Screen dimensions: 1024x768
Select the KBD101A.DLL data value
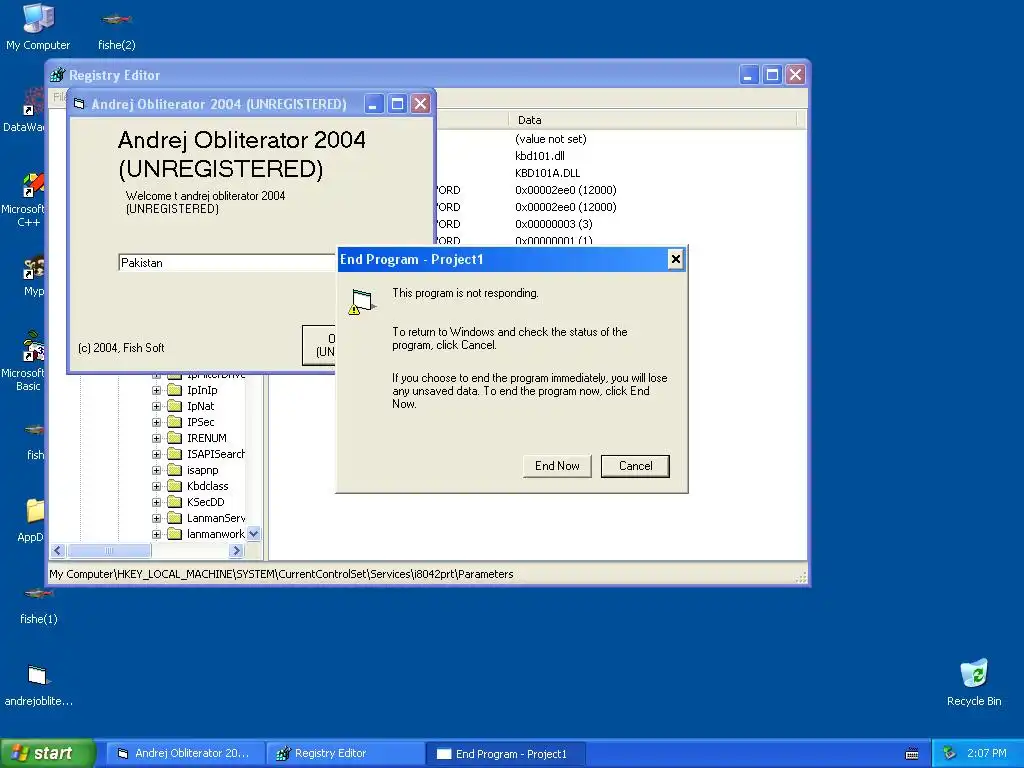click(x=547, y=172)
